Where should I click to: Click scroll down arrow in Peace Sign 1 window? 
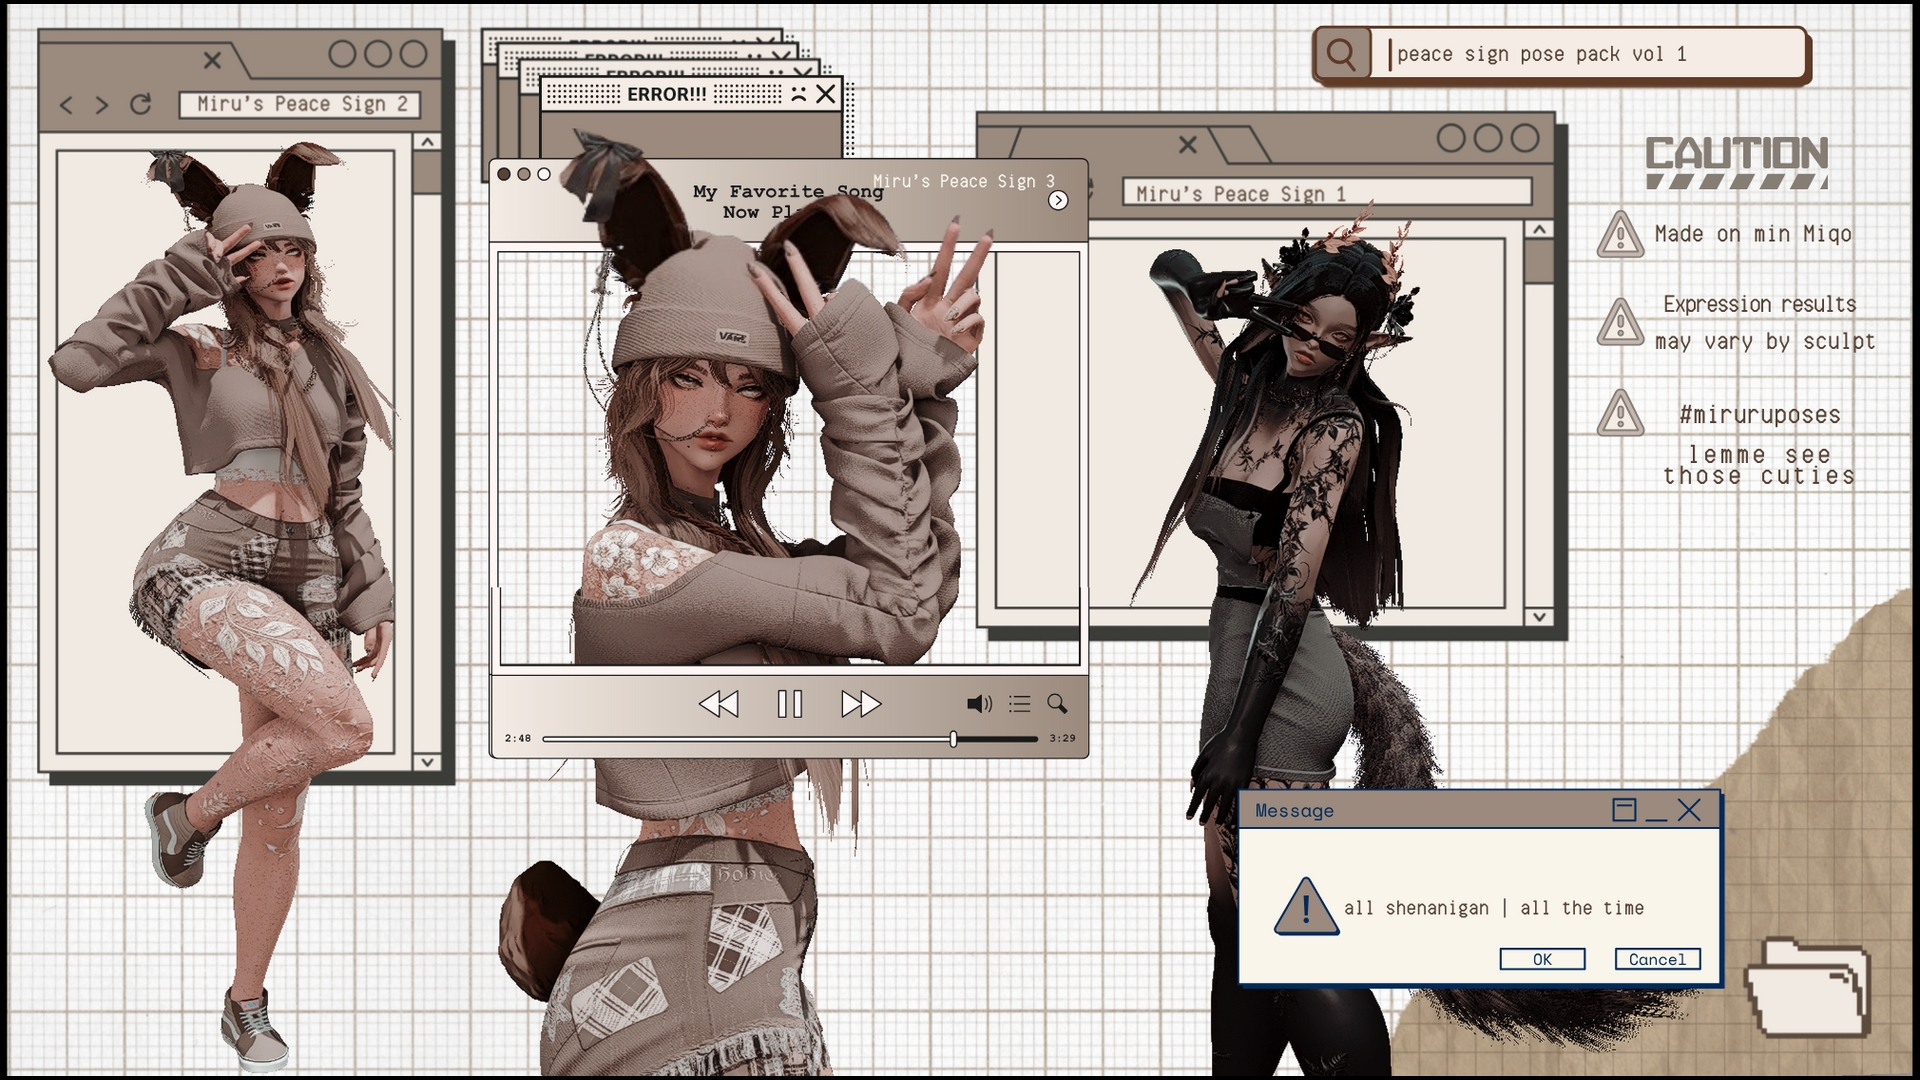click(1540, 617)
